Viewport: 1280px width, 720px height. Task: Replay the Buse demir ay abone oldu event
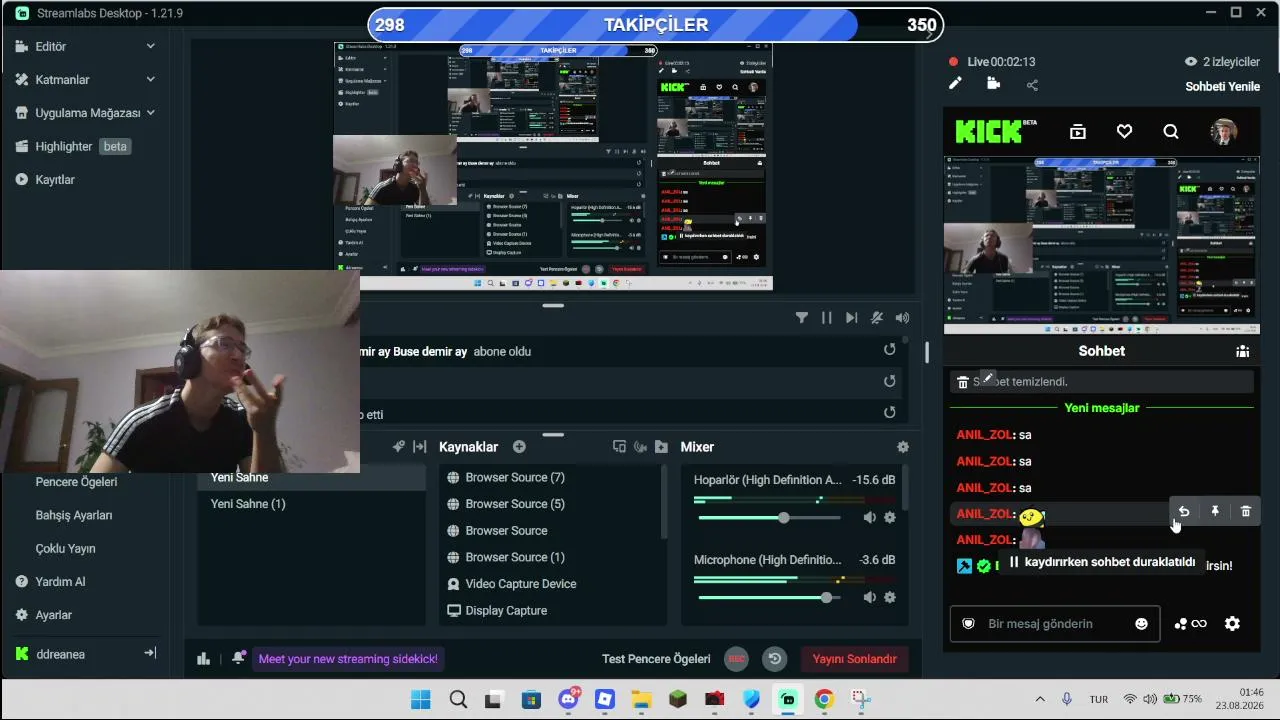pyautogui.click(x=889, y=350)
